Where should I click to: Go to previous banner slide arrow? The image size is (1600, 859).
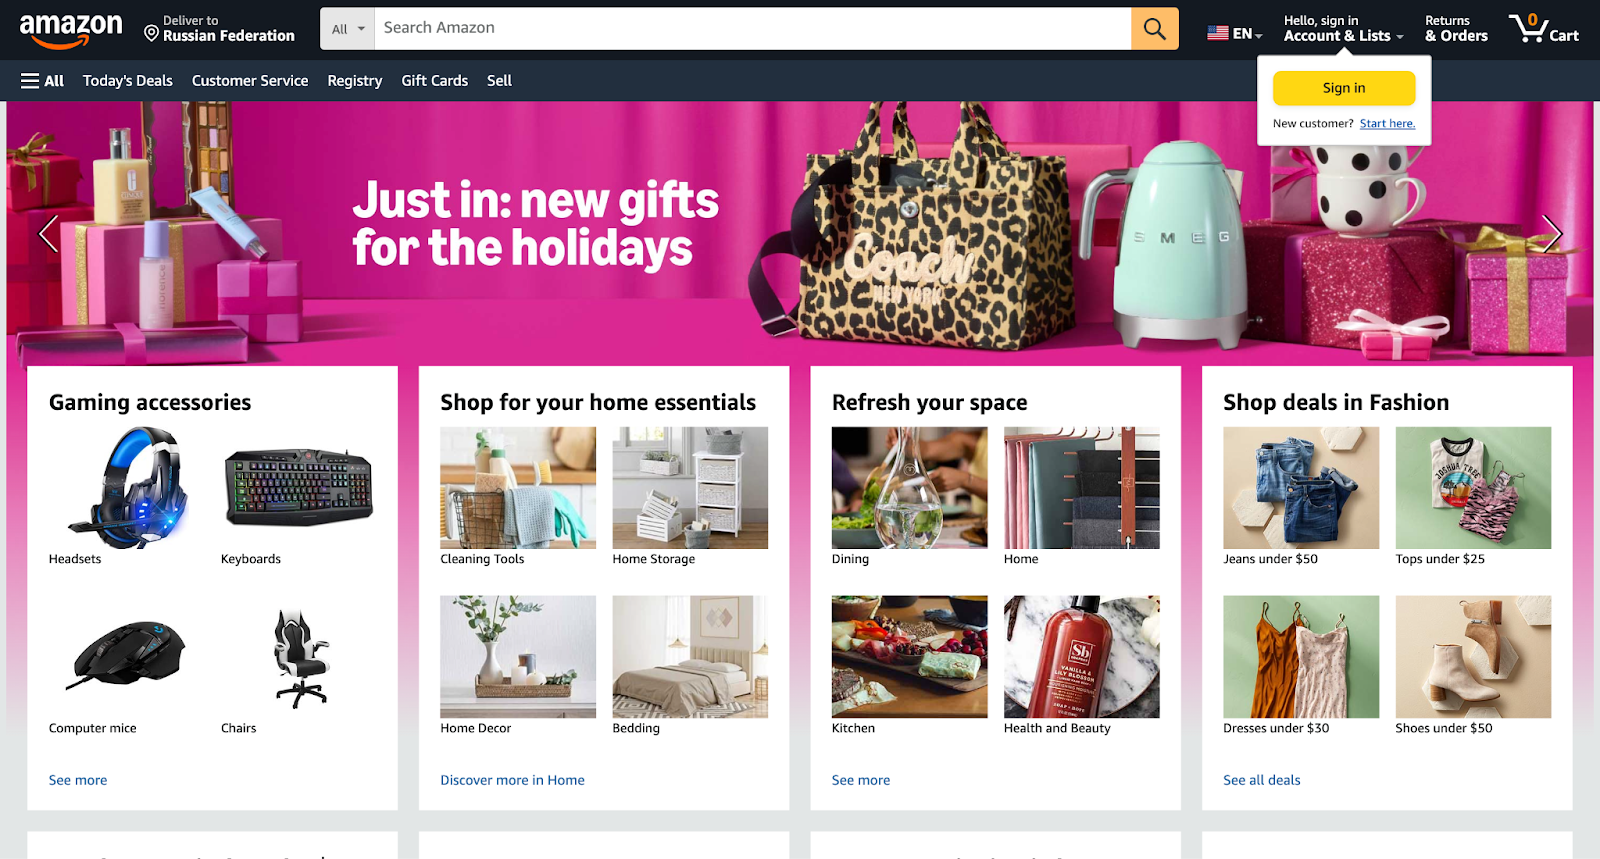(47, 234)
